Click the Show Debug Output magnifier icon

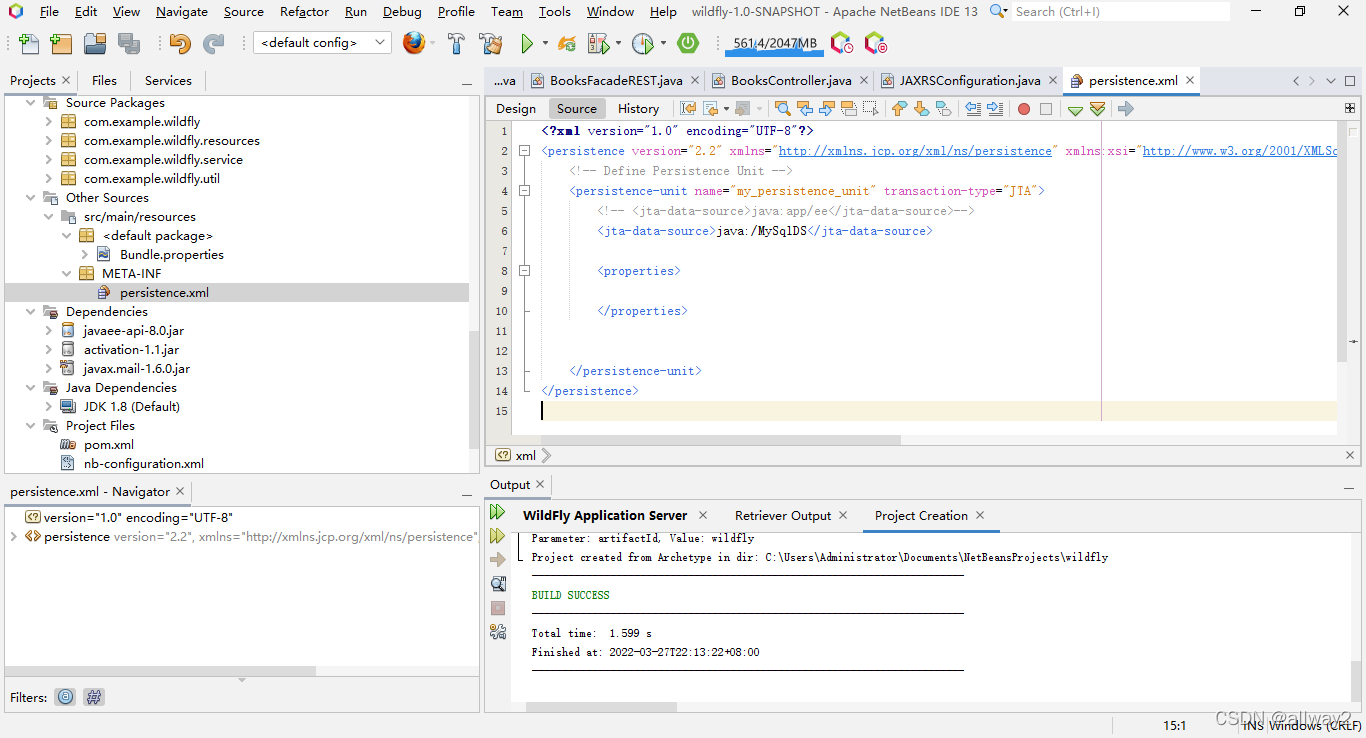point(498,584)
